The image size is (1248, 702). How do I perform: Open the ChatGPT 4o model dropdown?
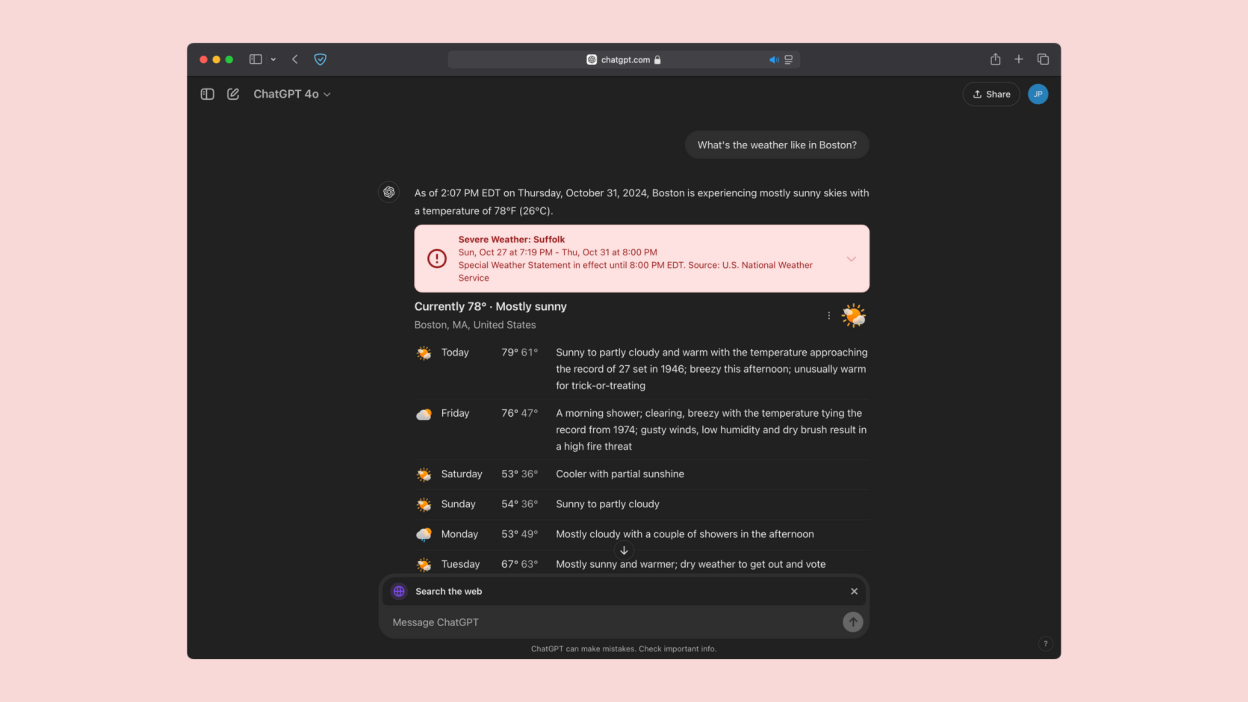click(291, 94)
